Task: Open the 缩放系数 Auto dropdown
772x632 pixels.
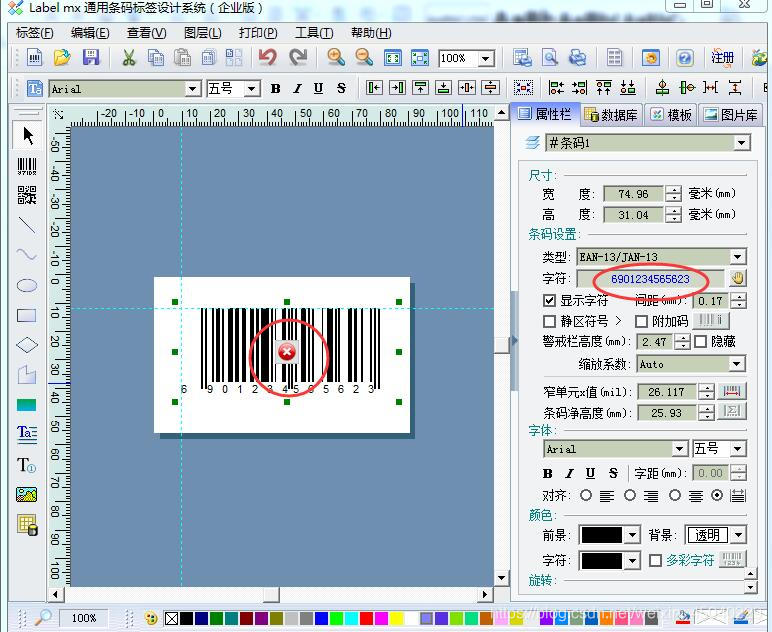Action: click(x=737, y=364)
